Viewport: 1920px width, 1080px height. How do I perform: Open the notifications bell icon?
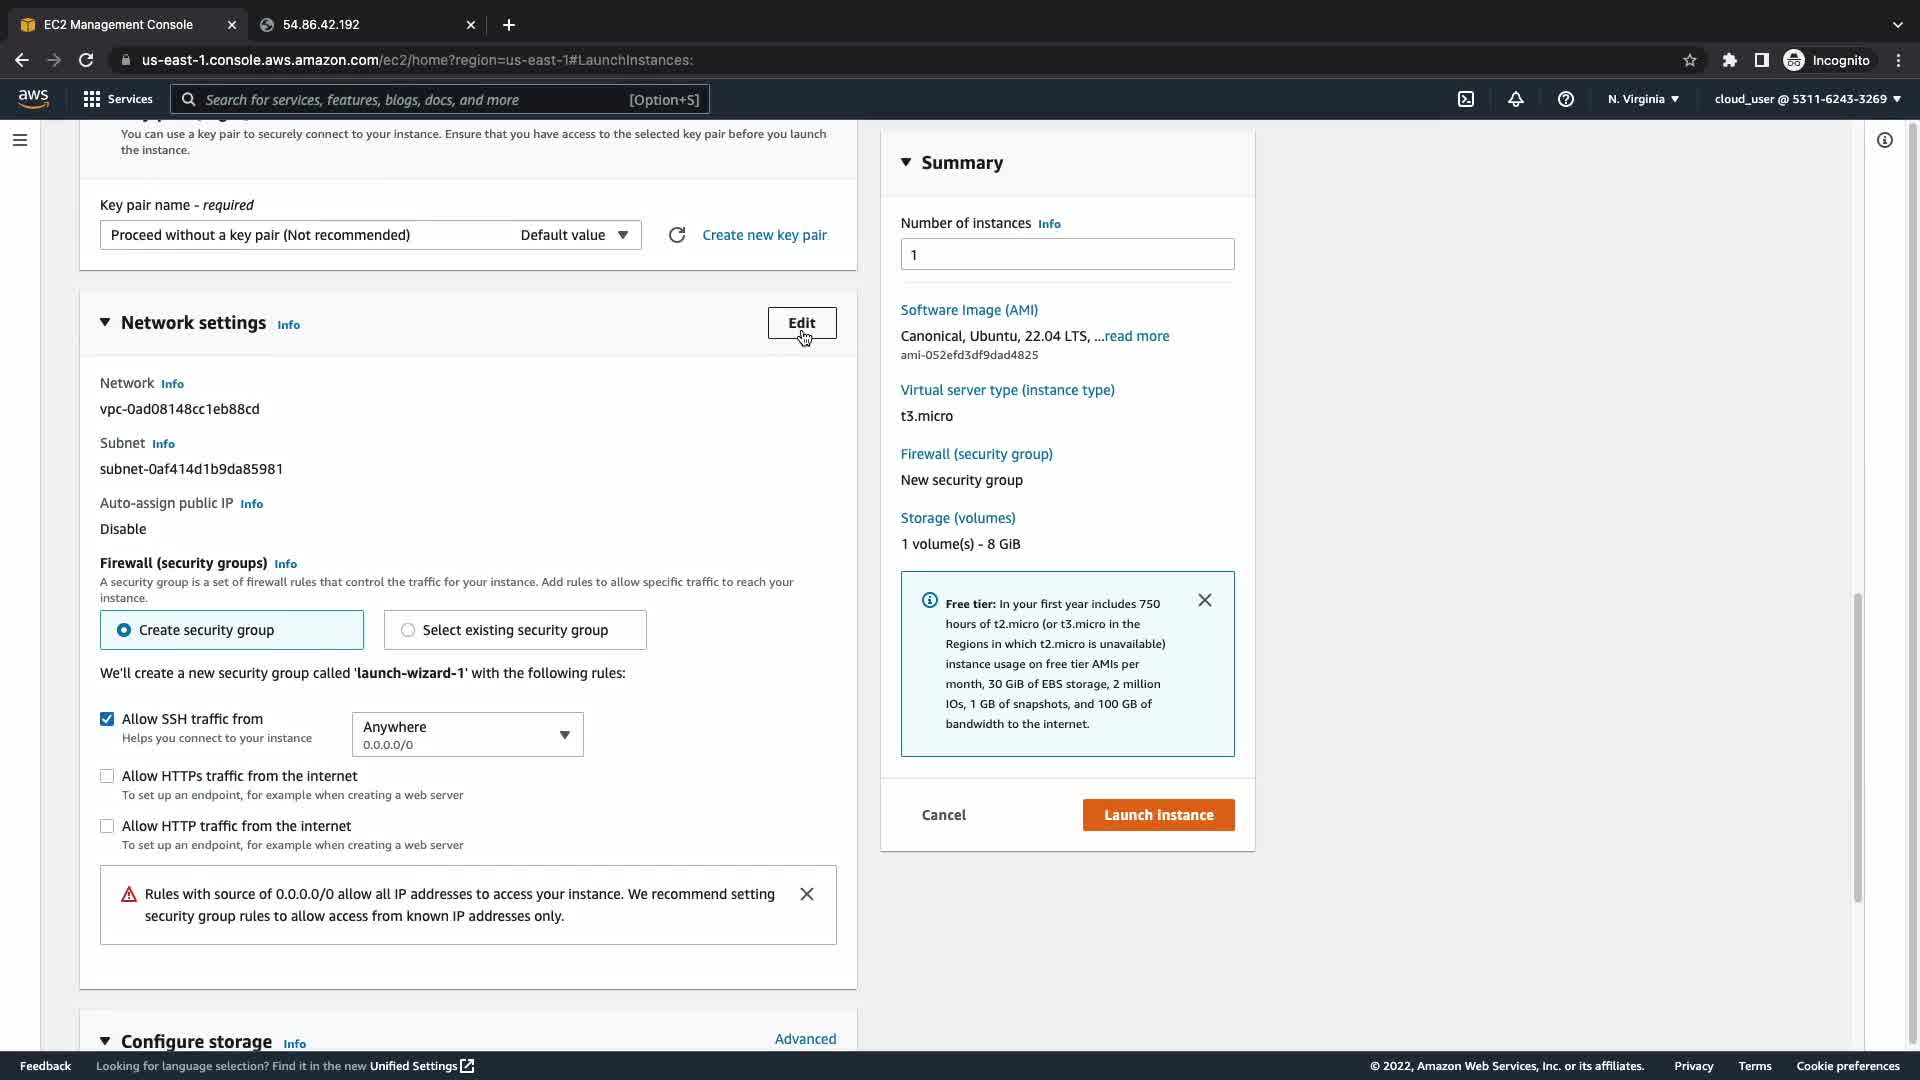pos(1516,99)
